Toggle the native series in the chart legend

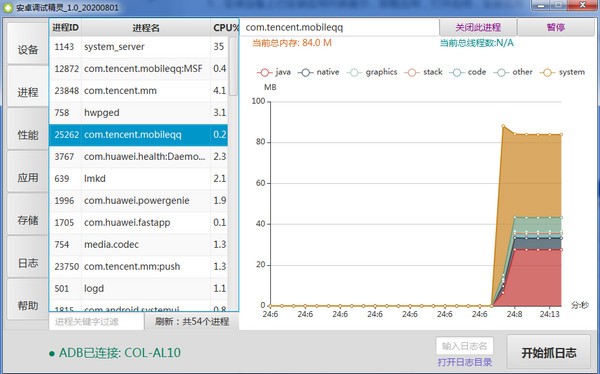[319, 72]
